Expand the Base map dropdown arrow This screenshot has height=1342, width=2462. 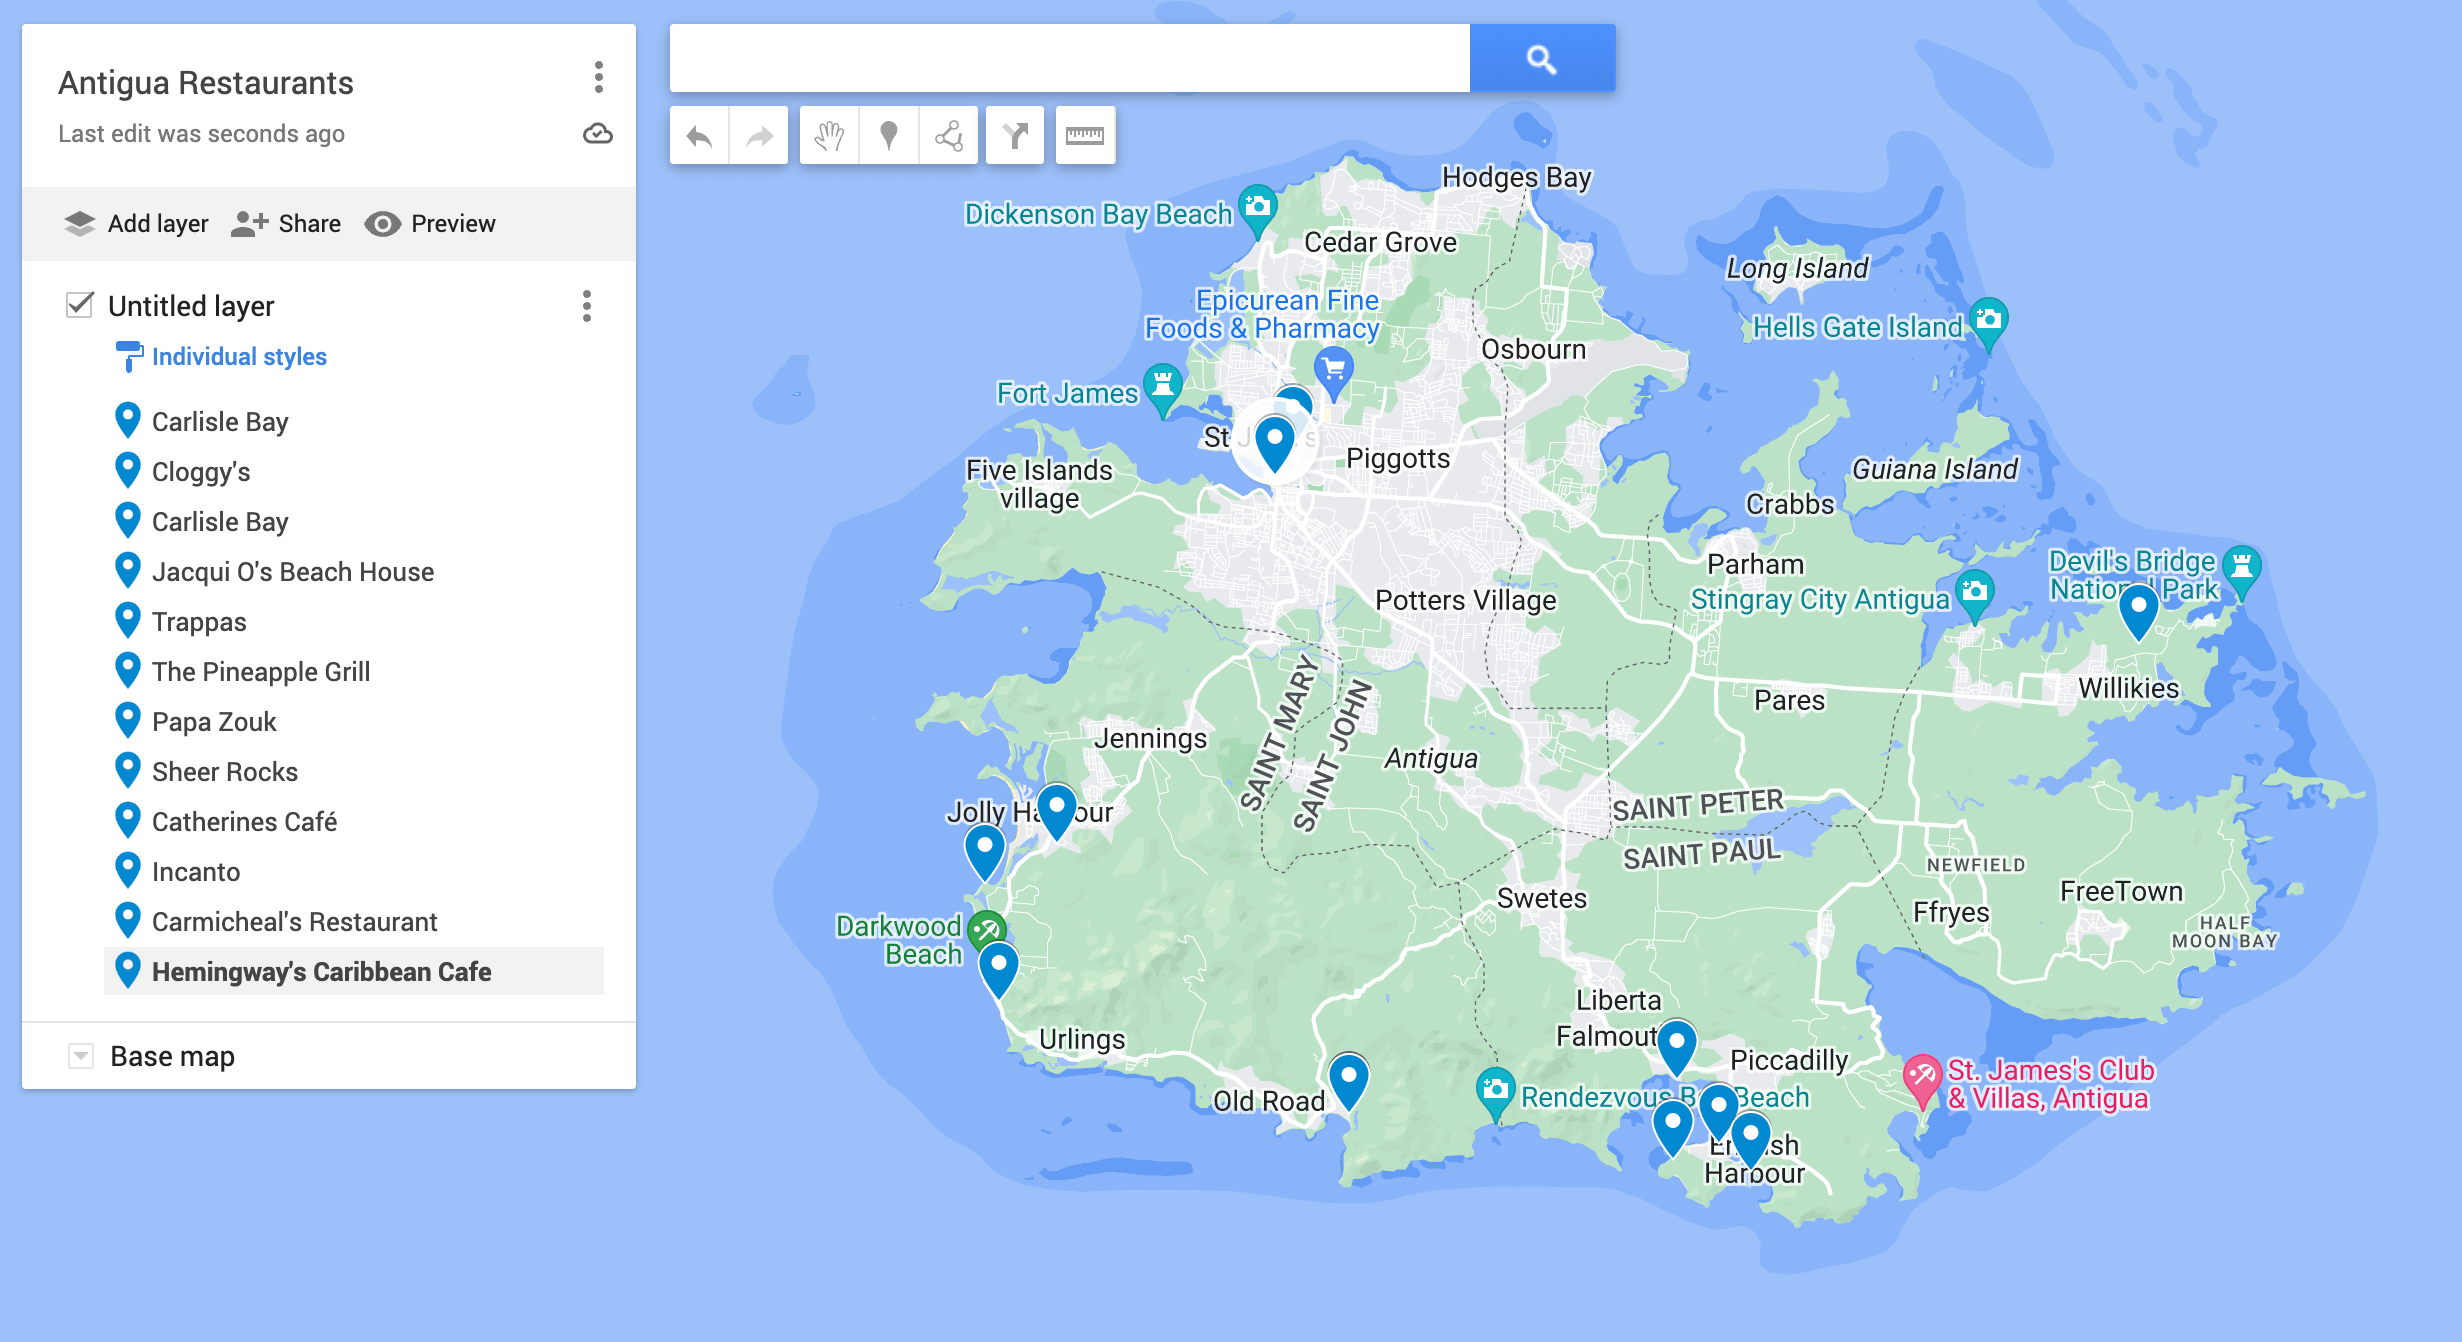pos(81,1056)
